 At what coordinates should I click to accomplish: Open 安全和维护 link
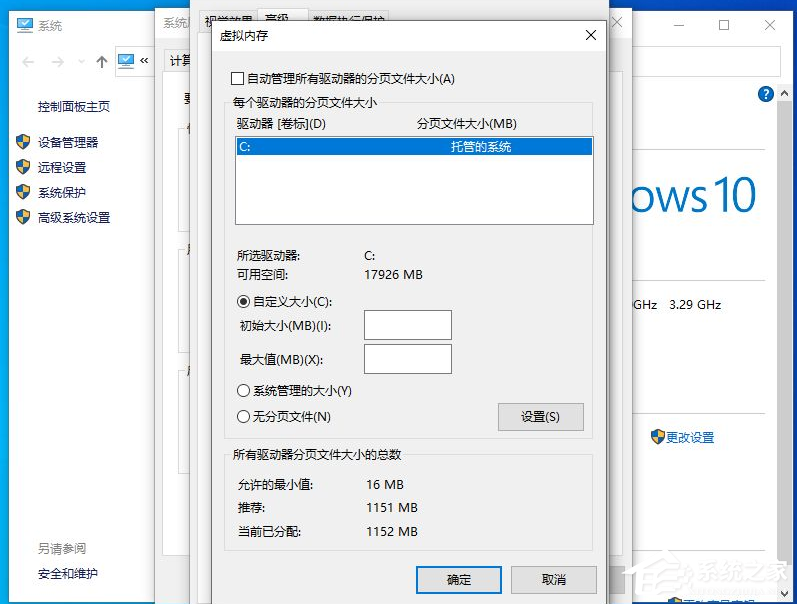point(68,574)
